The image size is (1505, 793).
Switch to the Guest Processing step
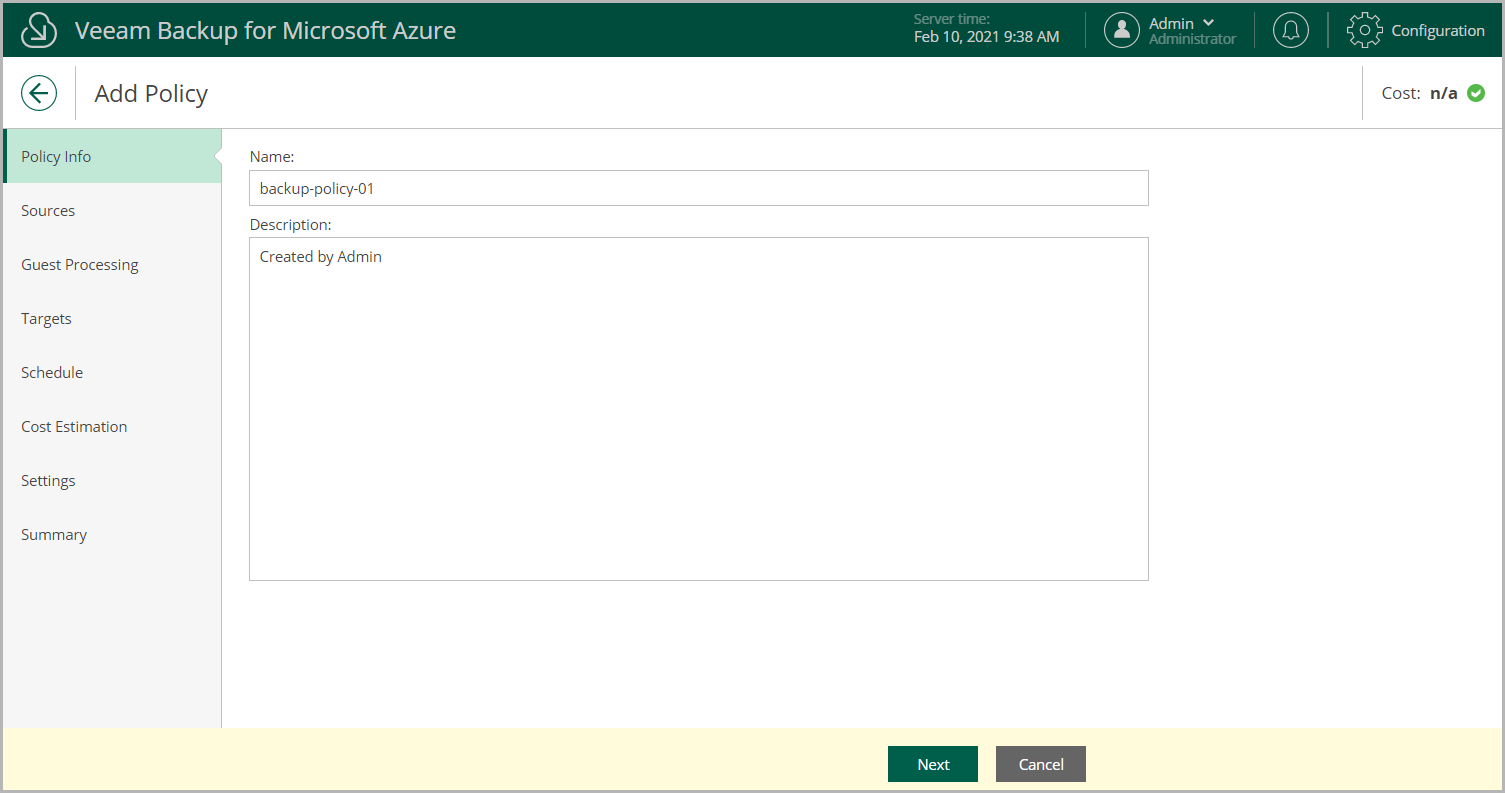(x=112, y=264)
